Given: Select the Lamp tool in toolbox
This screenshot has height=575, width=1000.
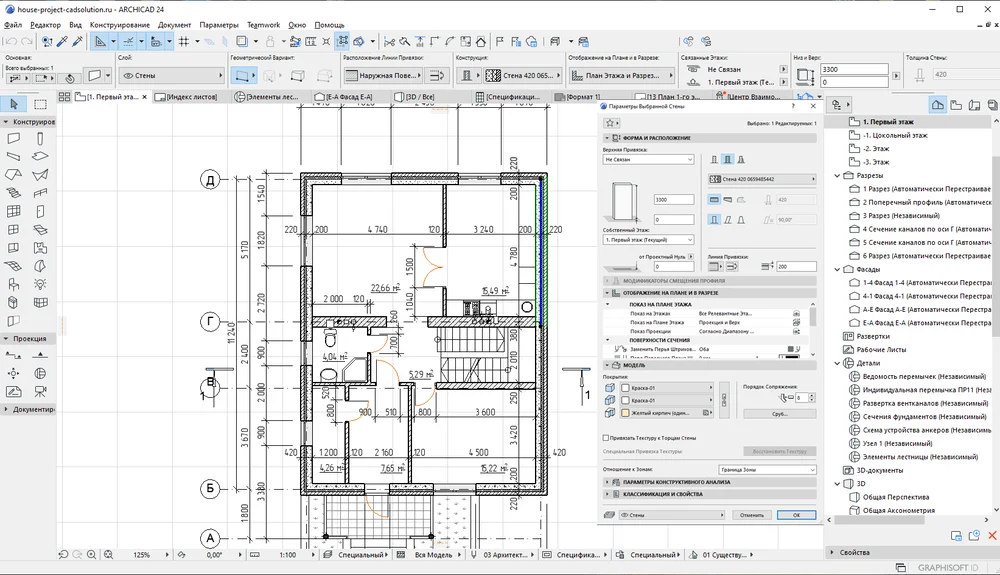Looking at the screenshot, I should [40, 283].
